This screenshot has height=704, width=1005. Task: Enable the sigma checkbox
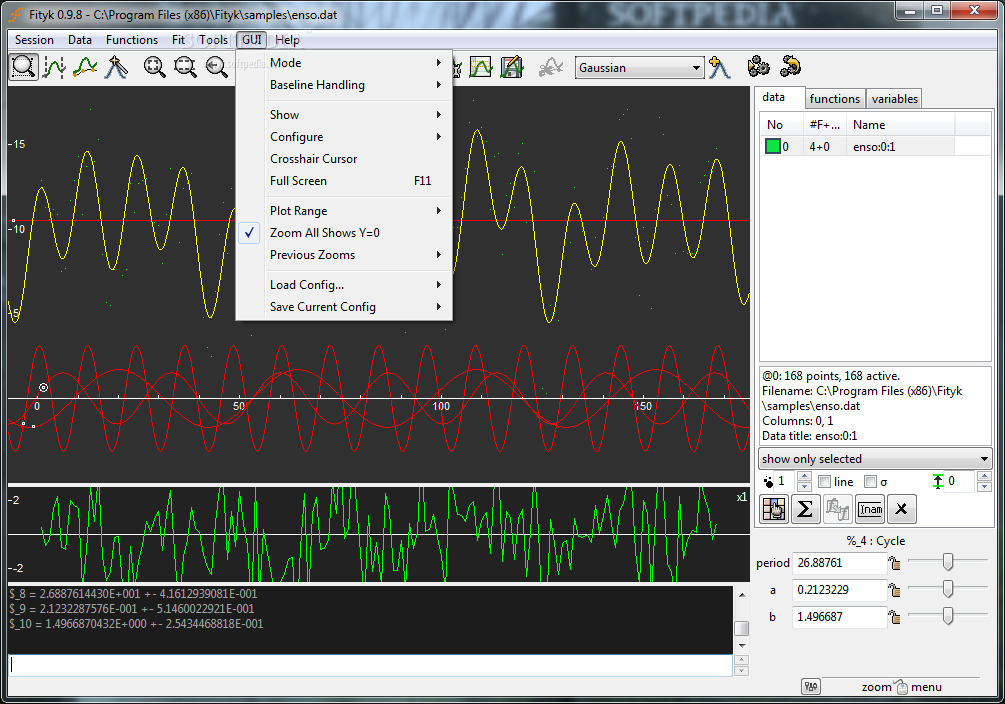click(x=870, y=482)
